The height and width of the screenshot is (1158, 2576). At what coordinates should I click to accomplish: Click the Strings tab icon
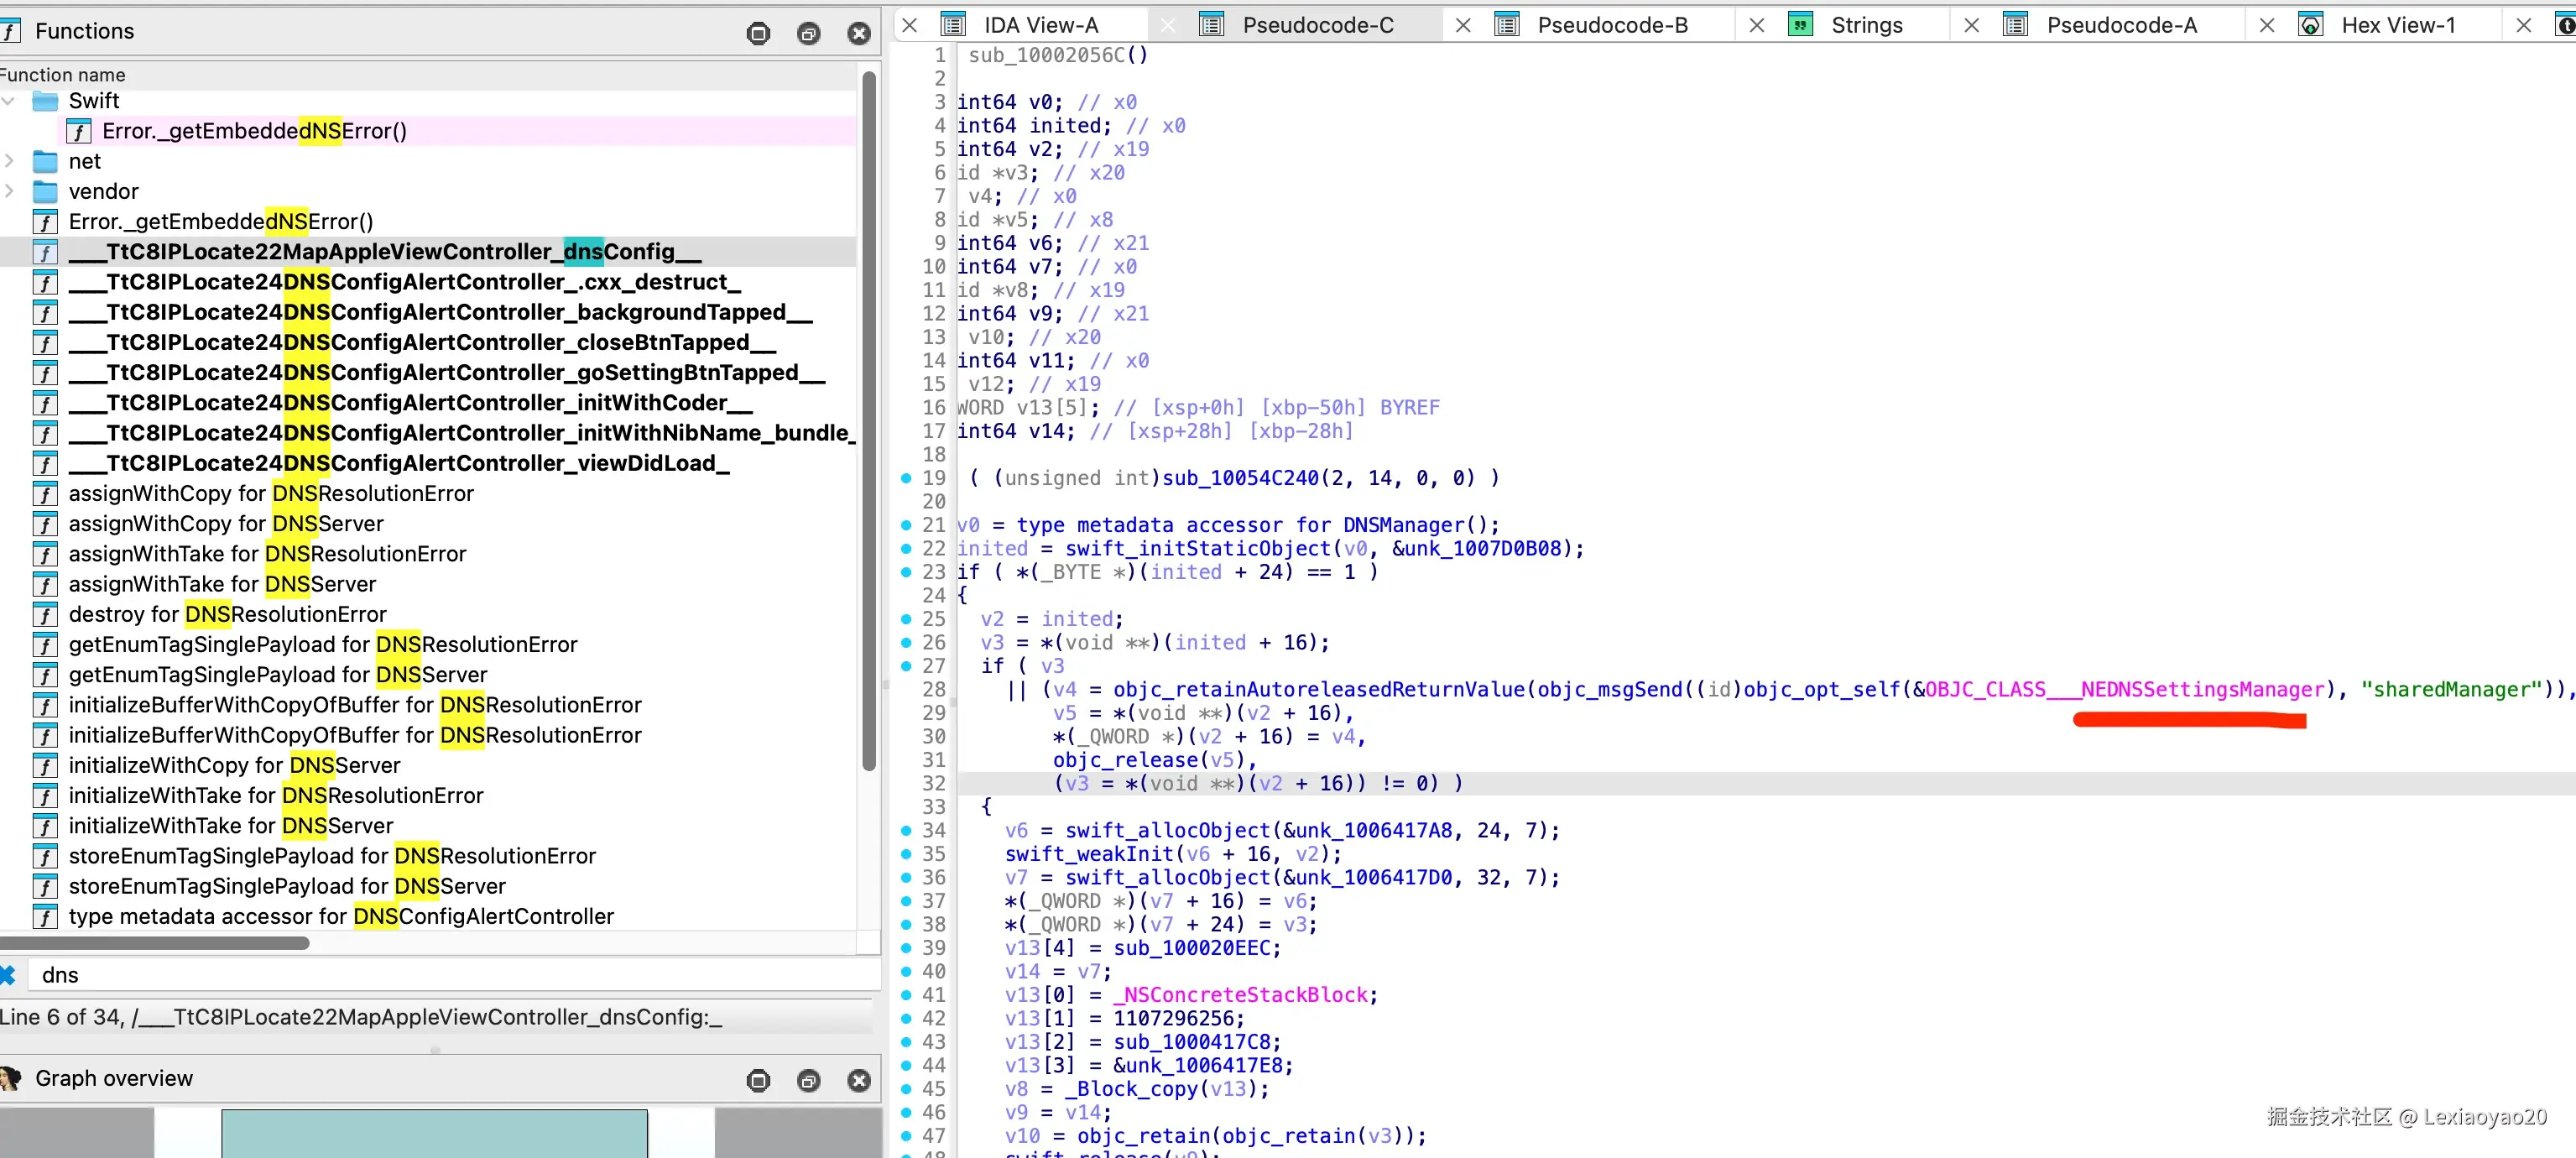click(x=1800, y=25)
